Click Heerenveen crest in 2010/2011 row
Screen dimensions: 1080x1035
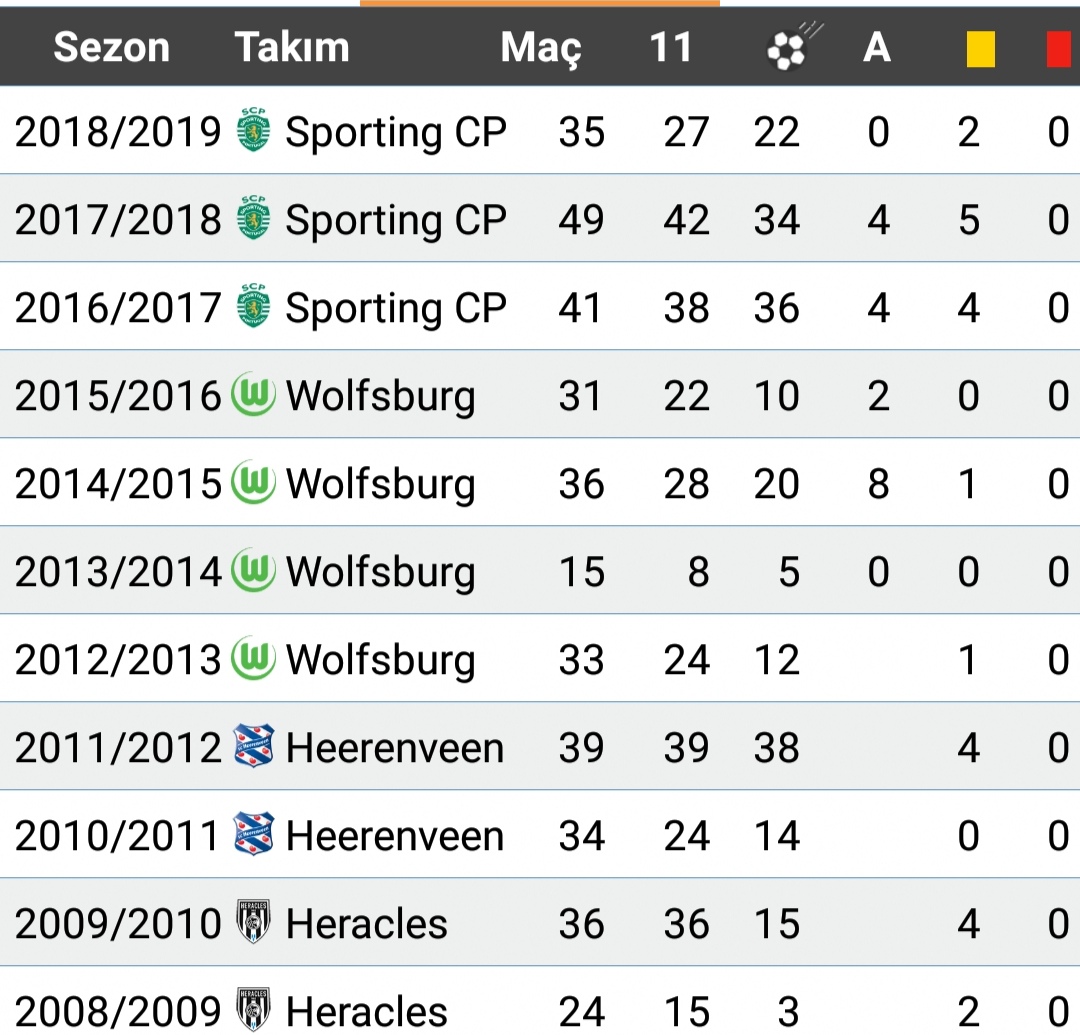(253, 835)
